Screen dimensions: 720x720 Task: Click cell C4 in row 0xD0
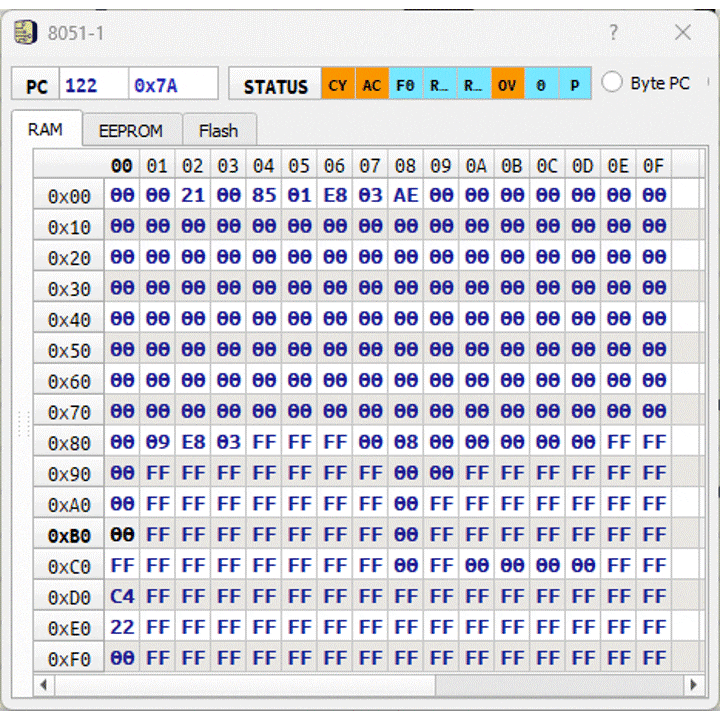122,596
